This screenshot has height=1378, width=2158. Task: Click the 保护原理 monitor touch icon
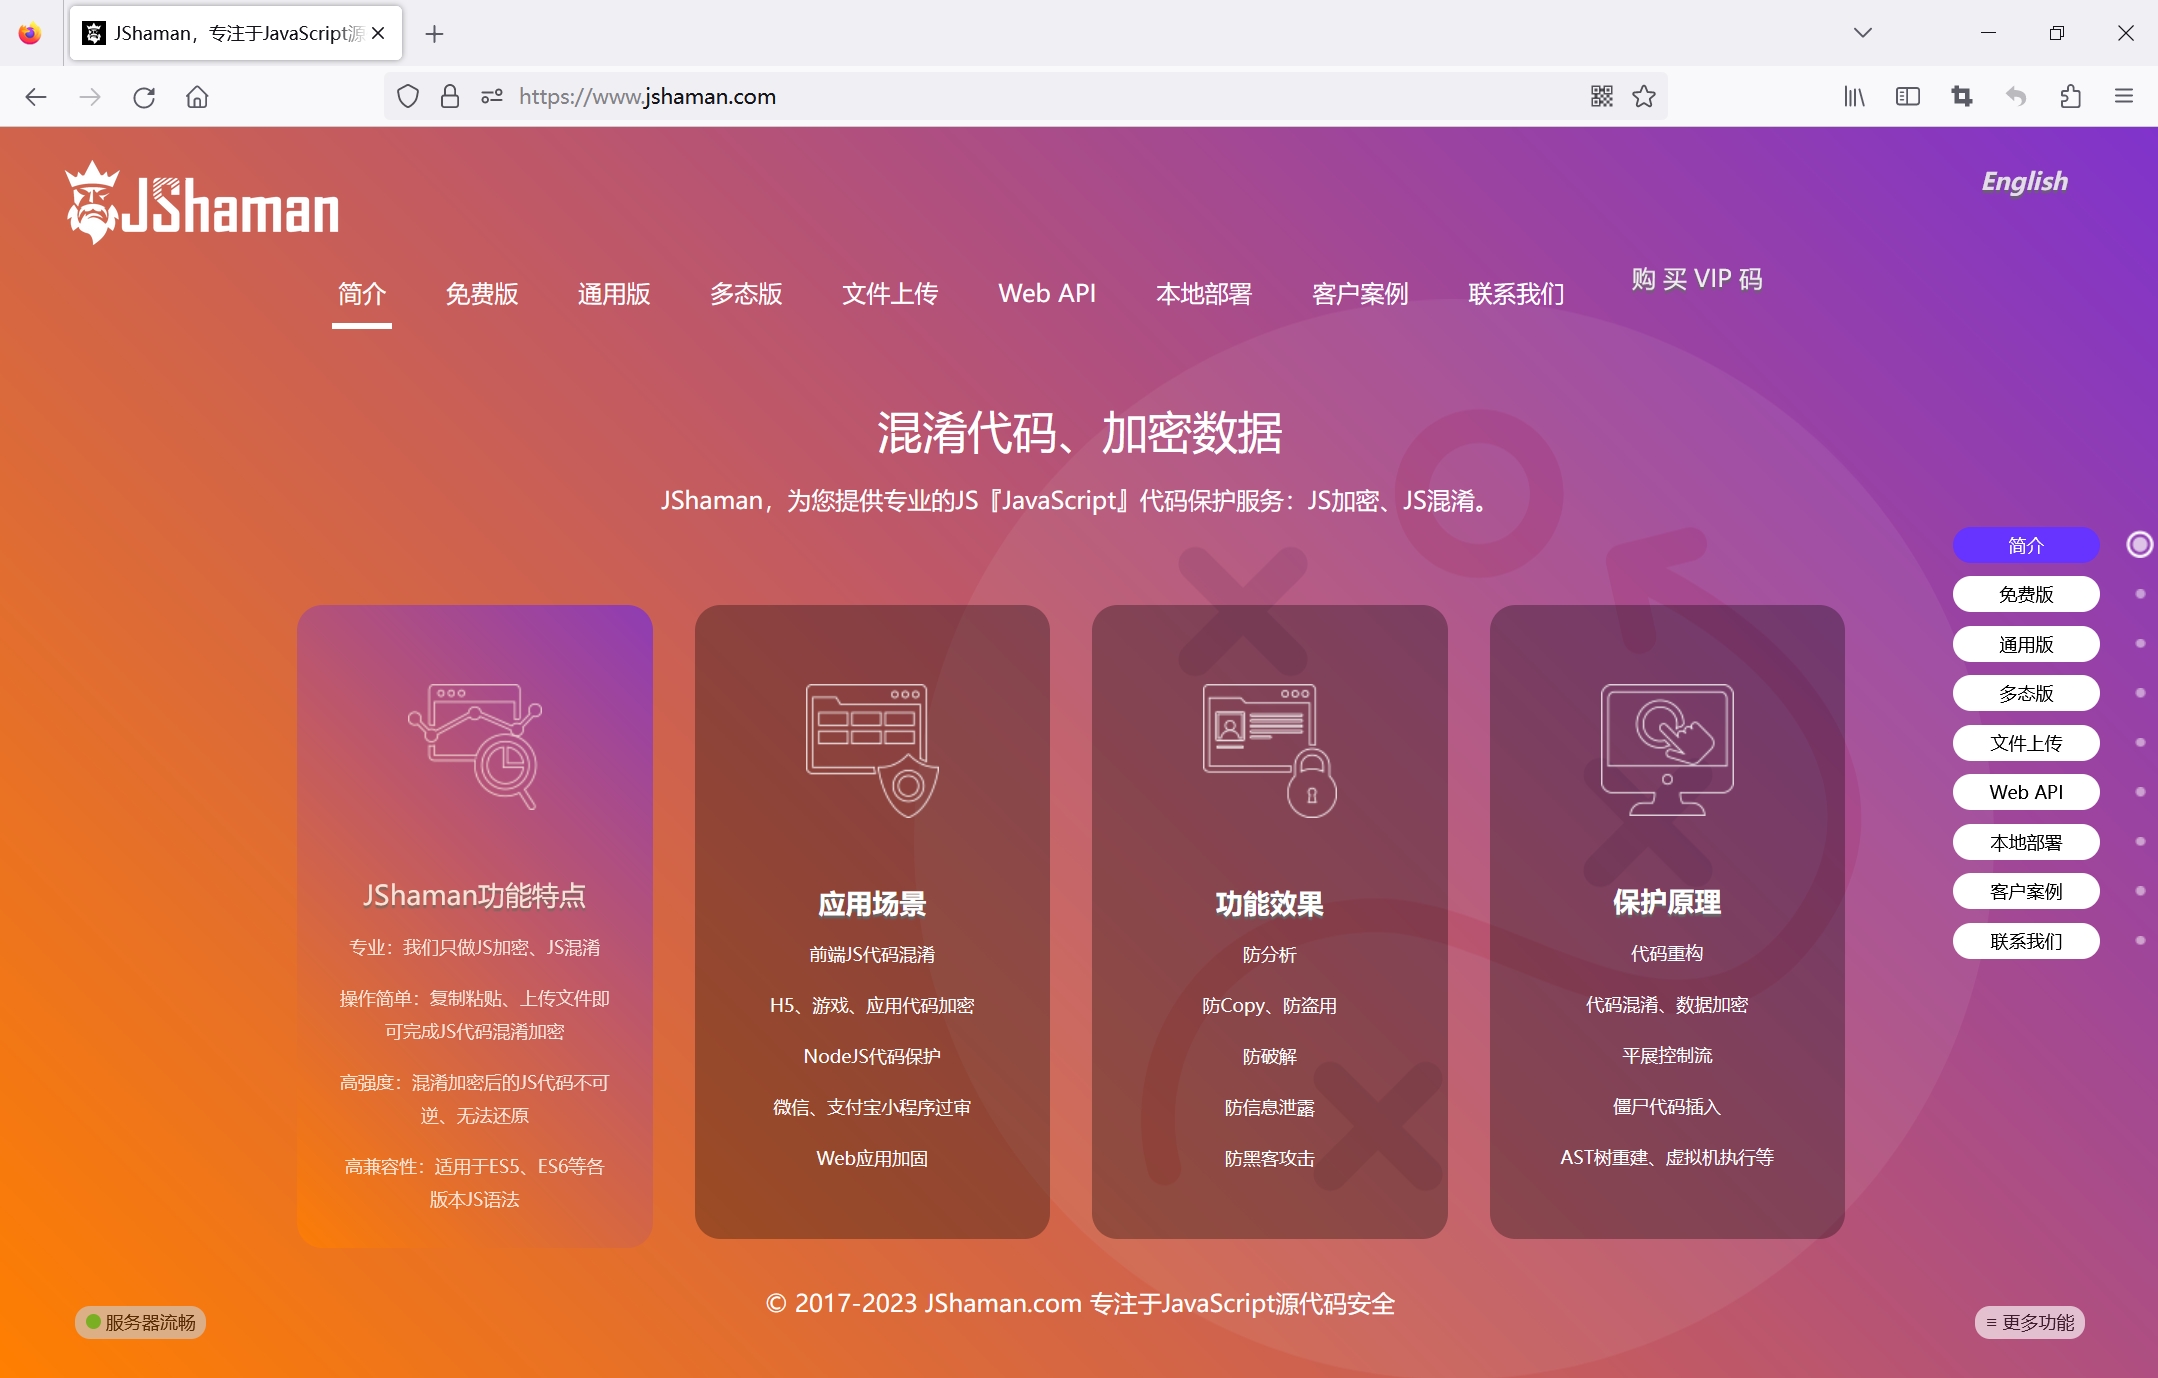pos(1667,750)
